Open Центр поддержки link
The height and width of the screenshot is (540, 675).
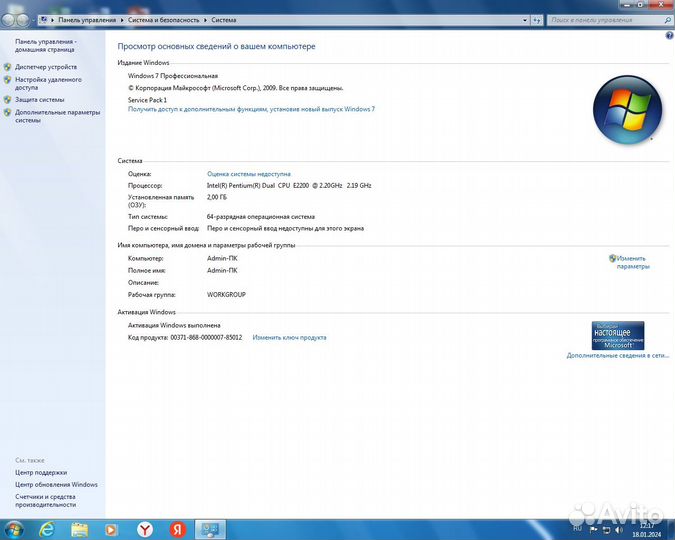click(x=41, y=472)
